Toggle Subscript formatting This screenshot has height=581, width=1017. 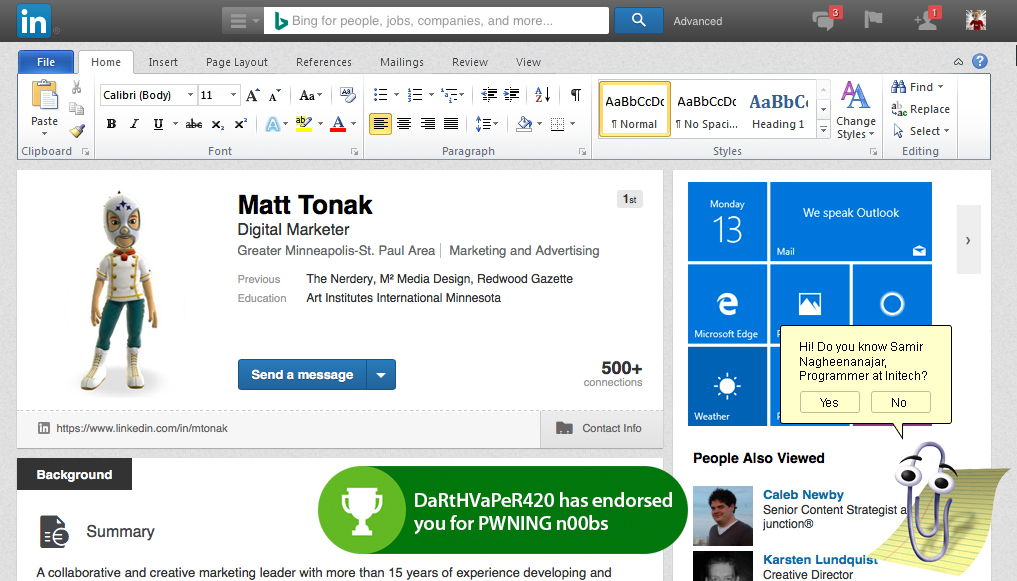pyautogui.click(x=218, y=124)
